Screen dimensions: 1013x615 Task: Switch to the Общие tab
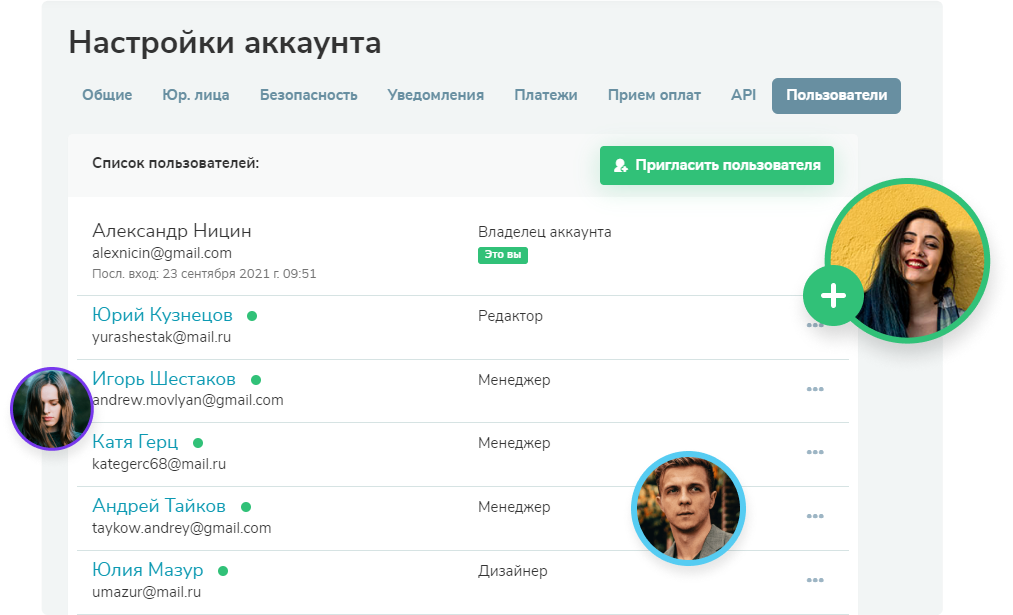[x=107, y=95]
